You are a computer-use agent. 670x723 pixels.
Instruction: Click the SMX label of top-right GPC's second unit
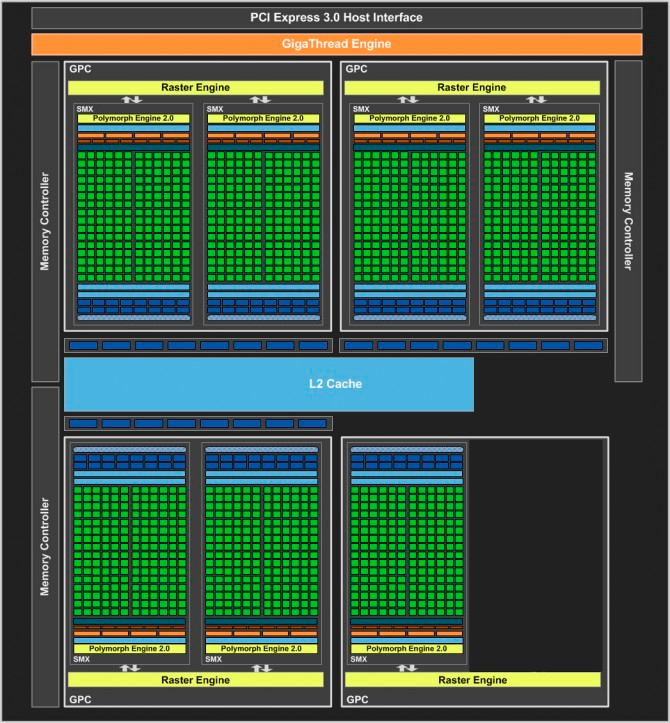coord(491,109)
